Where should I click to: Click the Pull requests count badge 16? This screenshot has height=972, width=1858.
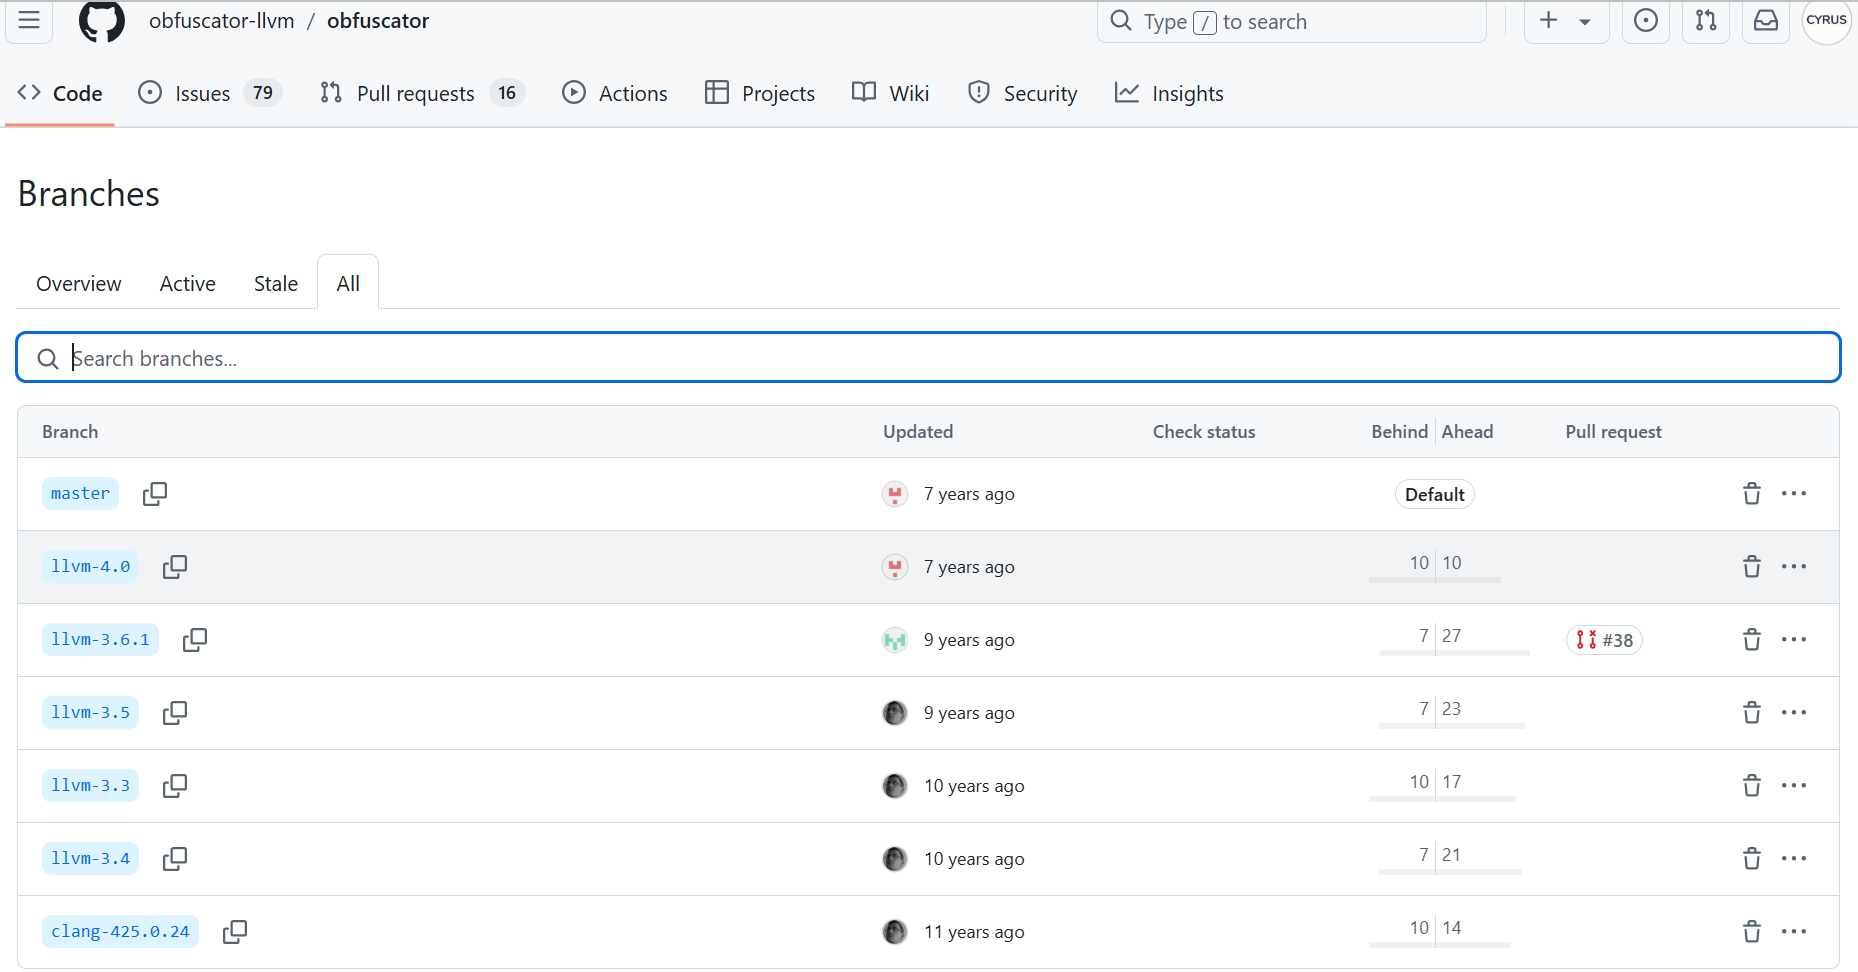click(x=507, y=93)
